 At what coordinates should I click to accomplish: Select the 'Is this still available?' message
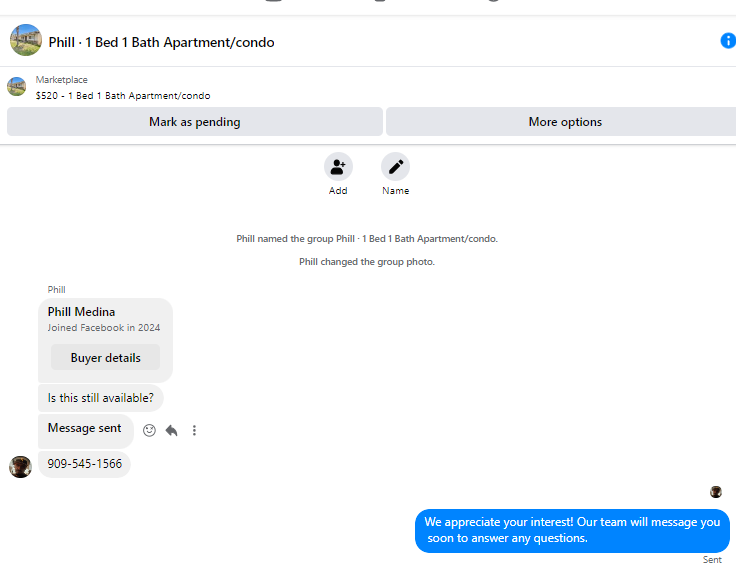pos(100,398)
